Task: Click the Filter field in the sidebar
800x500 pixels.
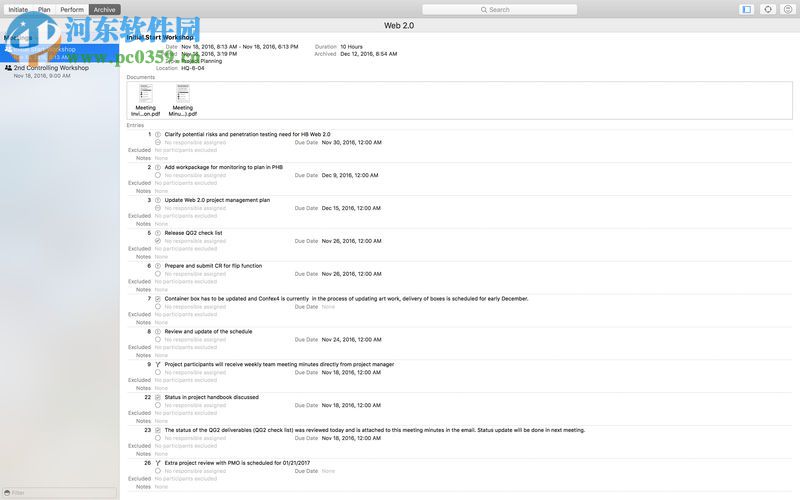Action: pos(59,493)
